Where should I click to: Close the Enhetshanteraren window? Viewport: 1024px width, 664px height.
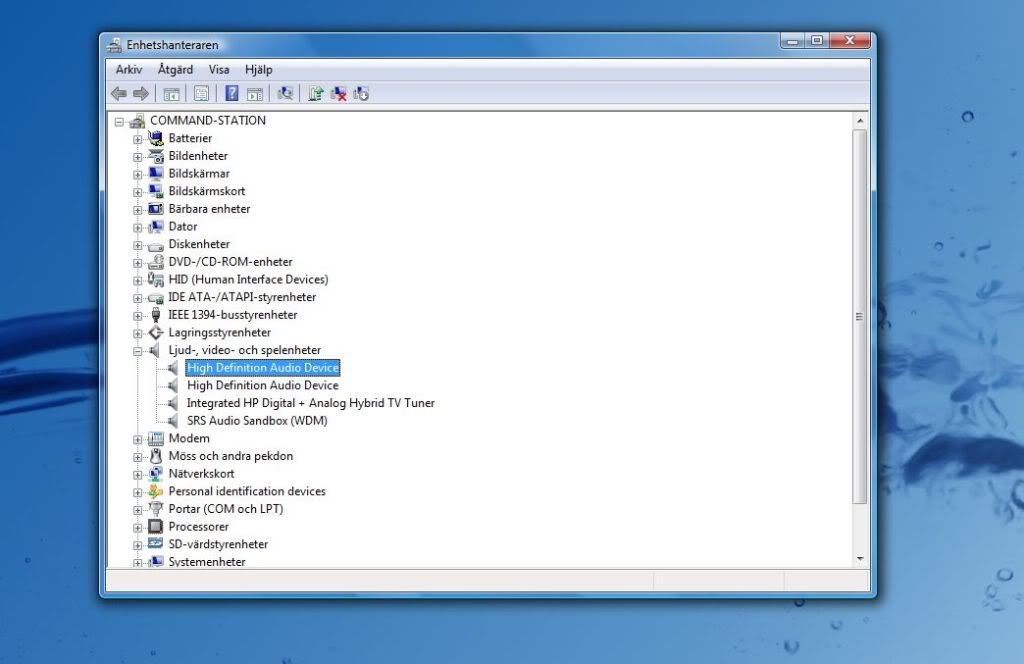coord(850,41)
